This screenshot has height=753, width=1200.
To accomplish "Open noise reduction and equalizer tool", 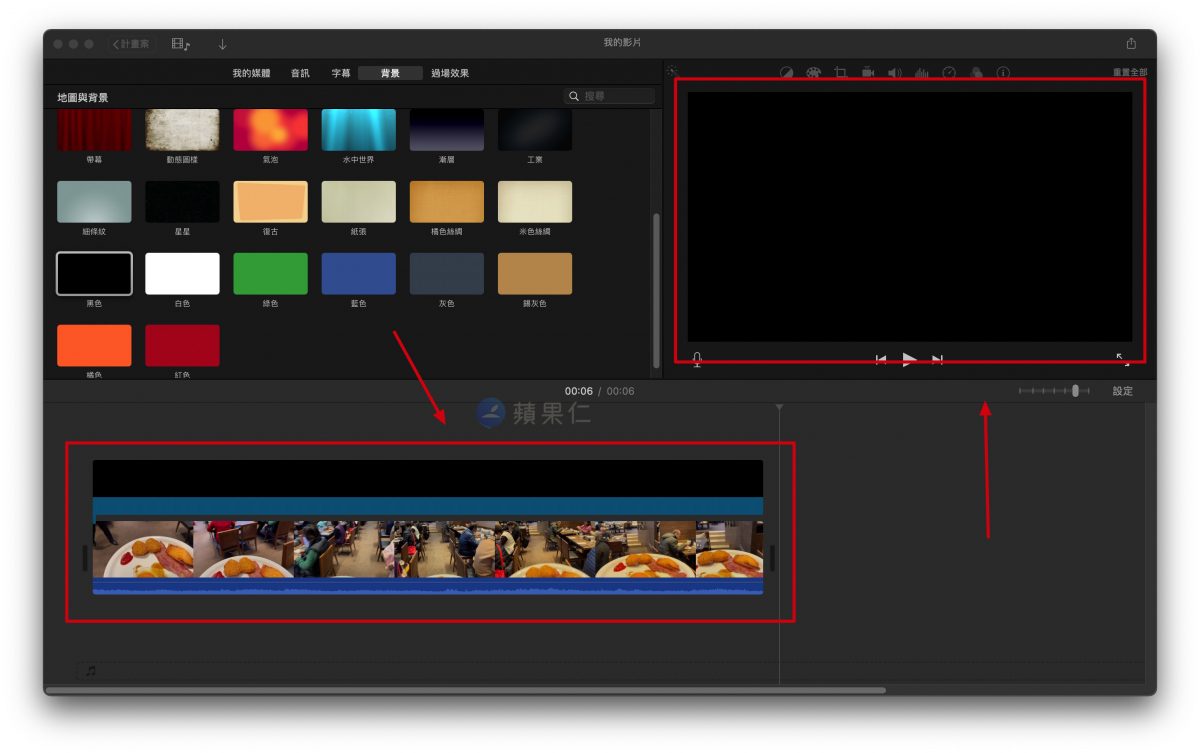I will point(921,73).
